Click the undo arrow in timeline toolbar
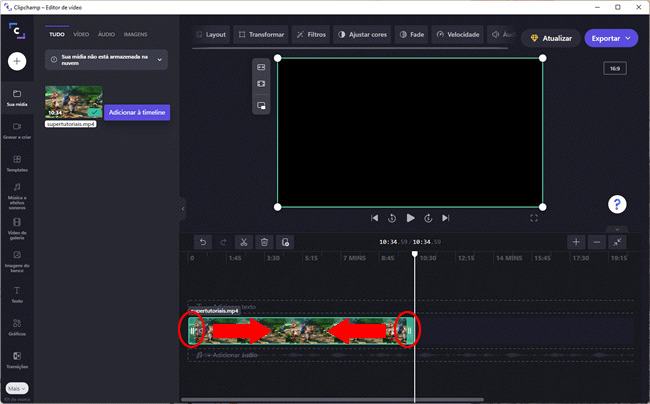Viewport: 650px width, 404px height. click(x=202, y=242)
